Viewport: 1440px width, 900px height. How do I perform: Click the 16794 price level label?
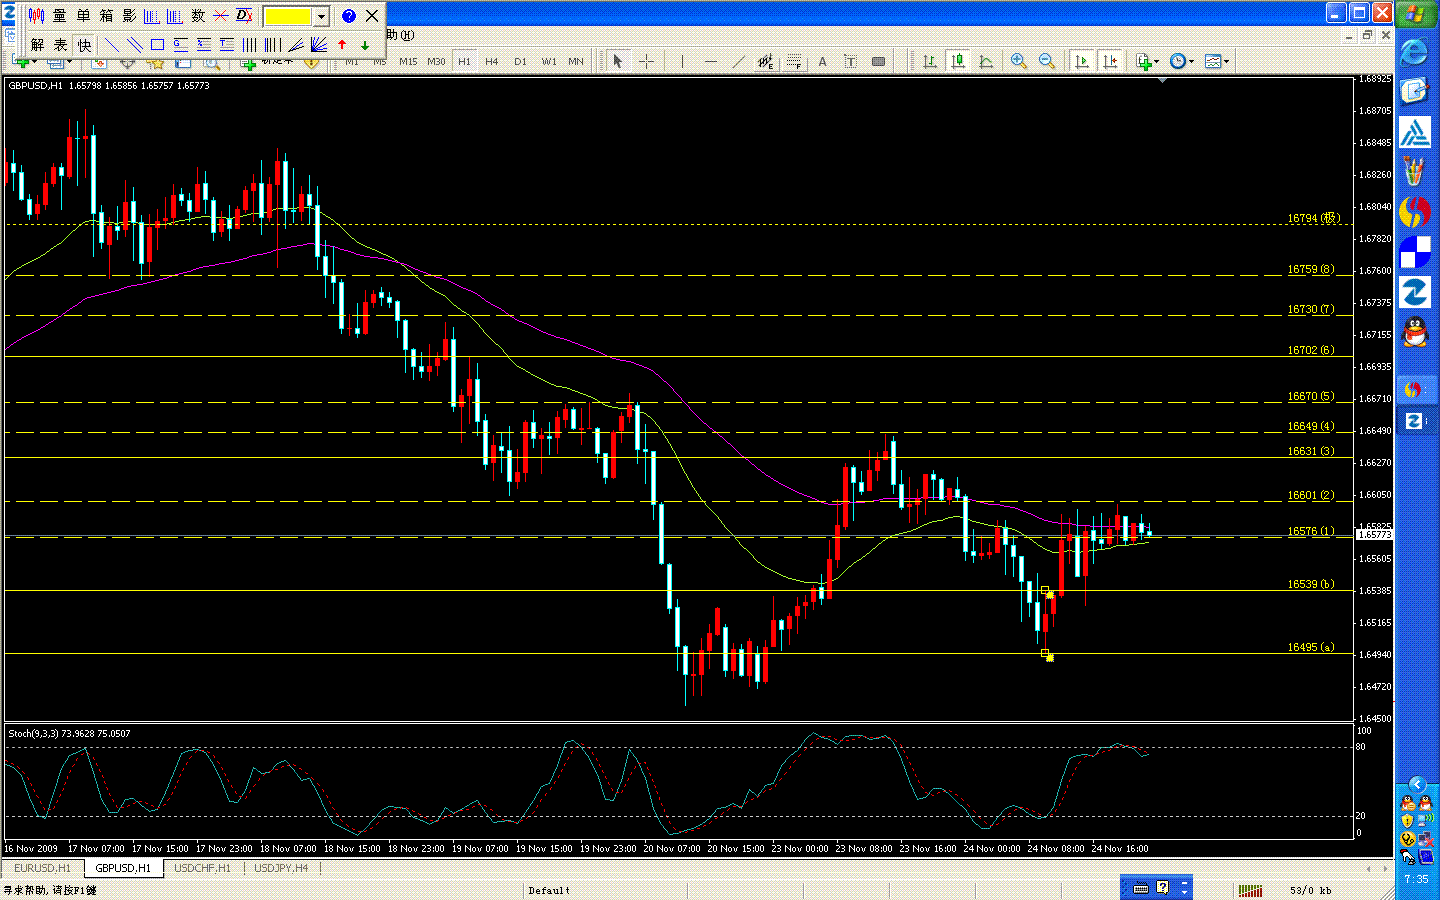click(1313, 218)
